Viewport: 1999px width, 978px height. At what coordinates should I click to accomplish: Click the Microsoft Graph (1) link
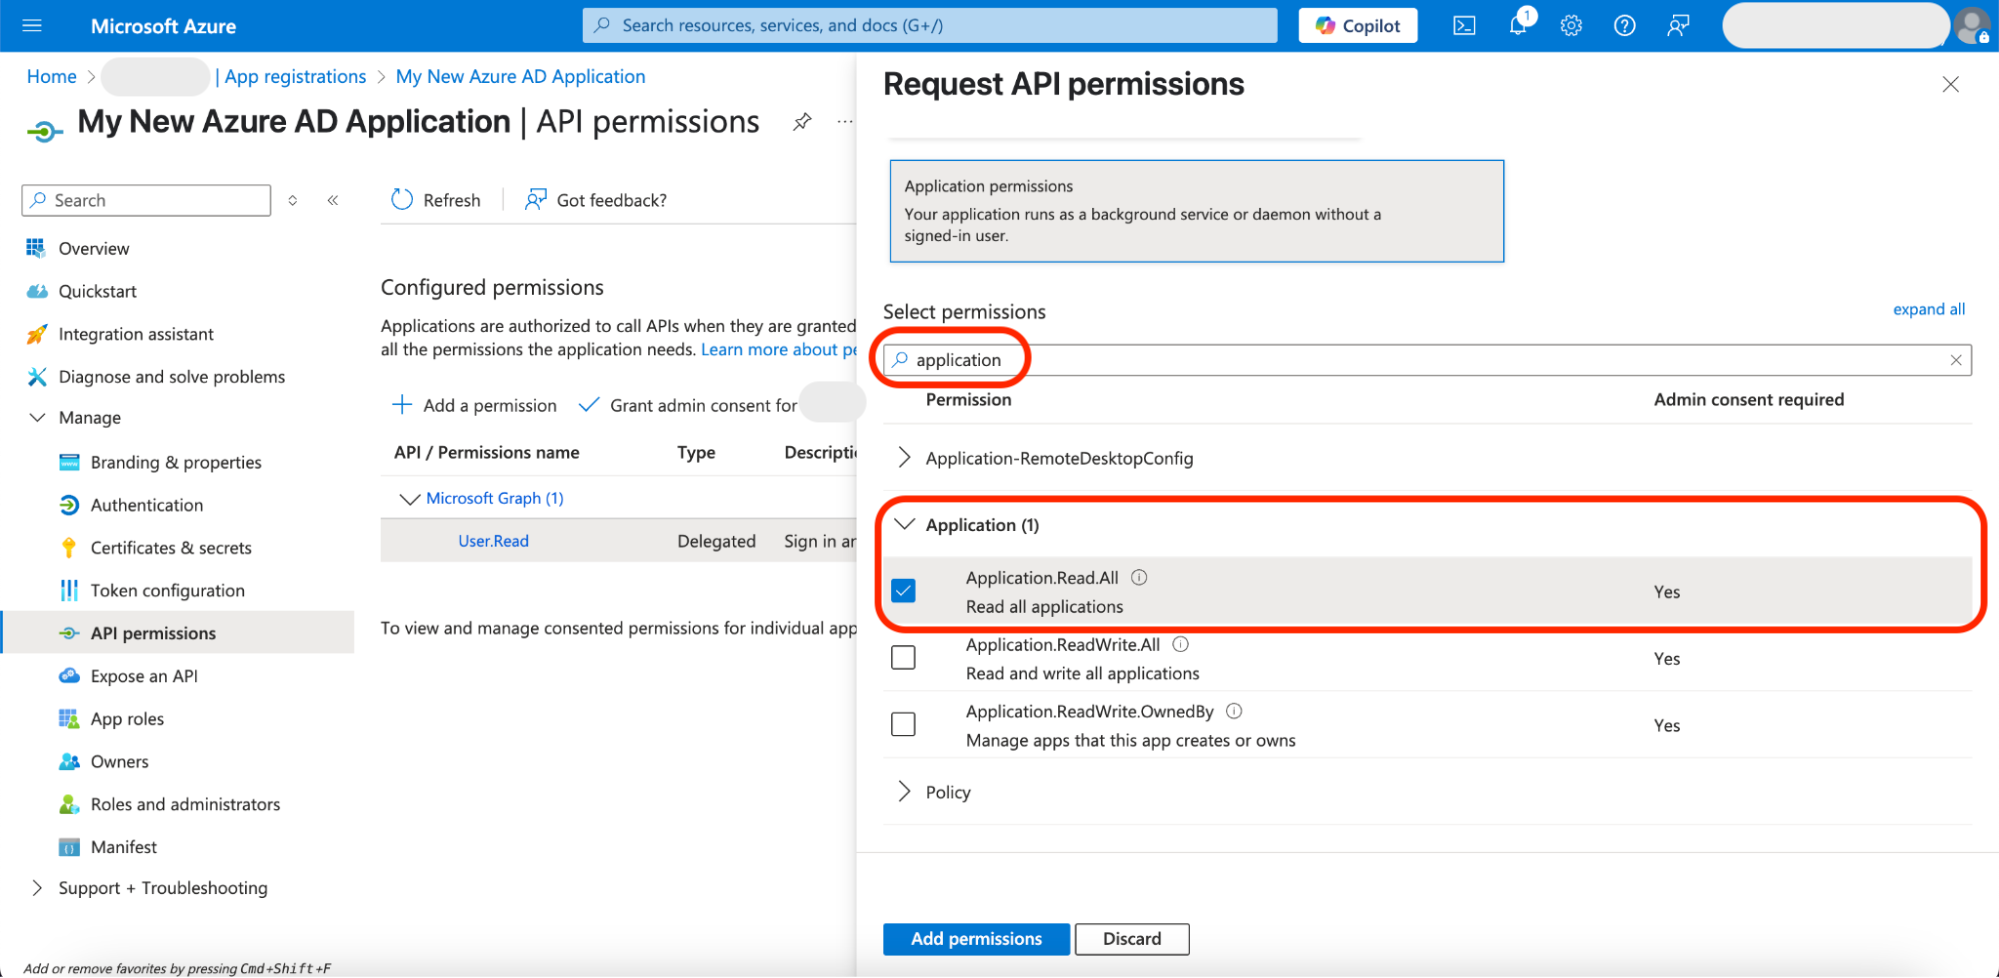[495, 498]
